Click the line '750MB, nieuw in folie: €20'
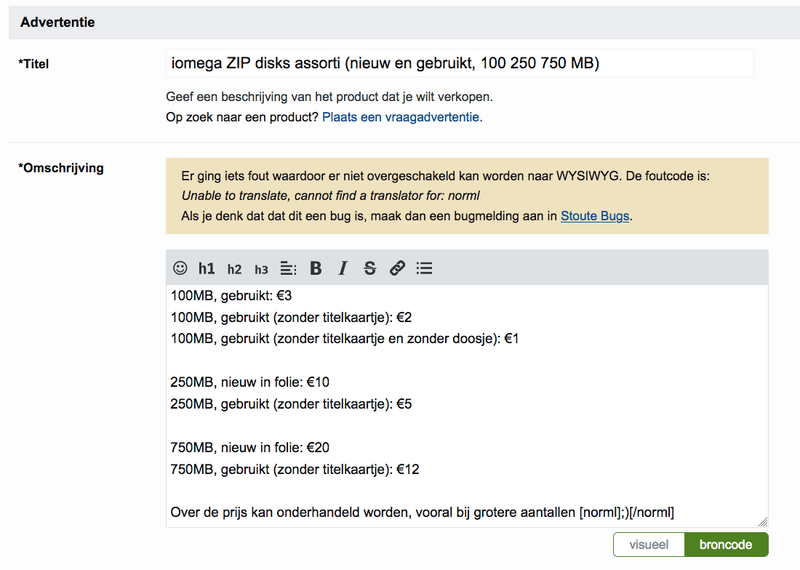The width and height of the screenshot is (800, 570). pos(250,448)
